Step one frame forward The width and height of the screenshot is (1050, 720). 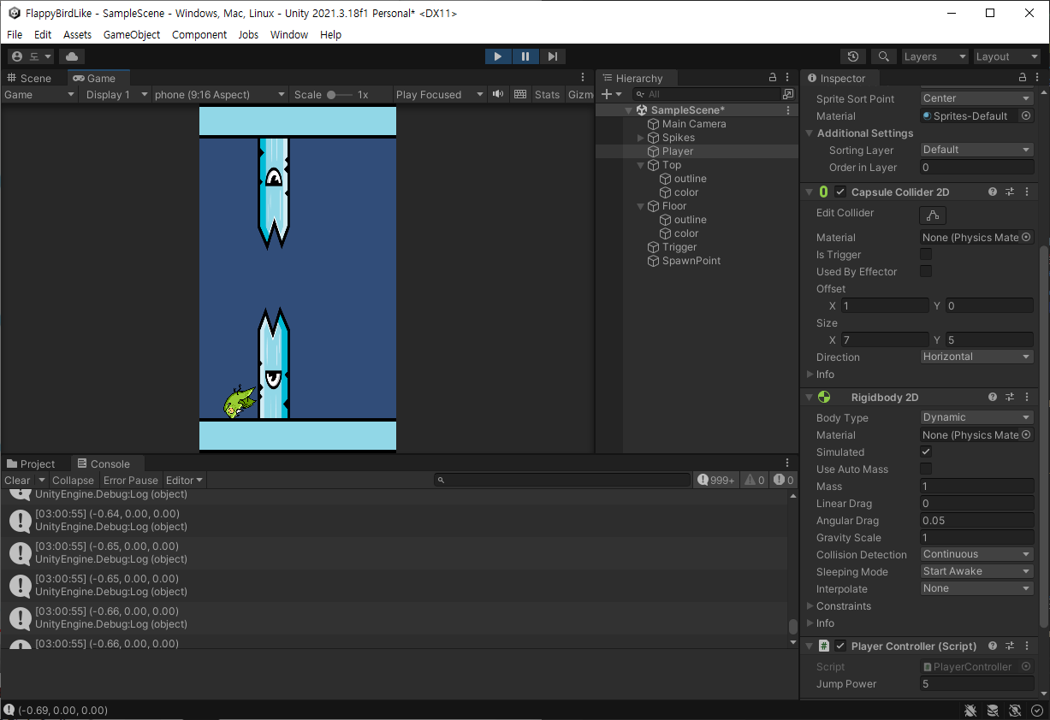tap(552, 57)
